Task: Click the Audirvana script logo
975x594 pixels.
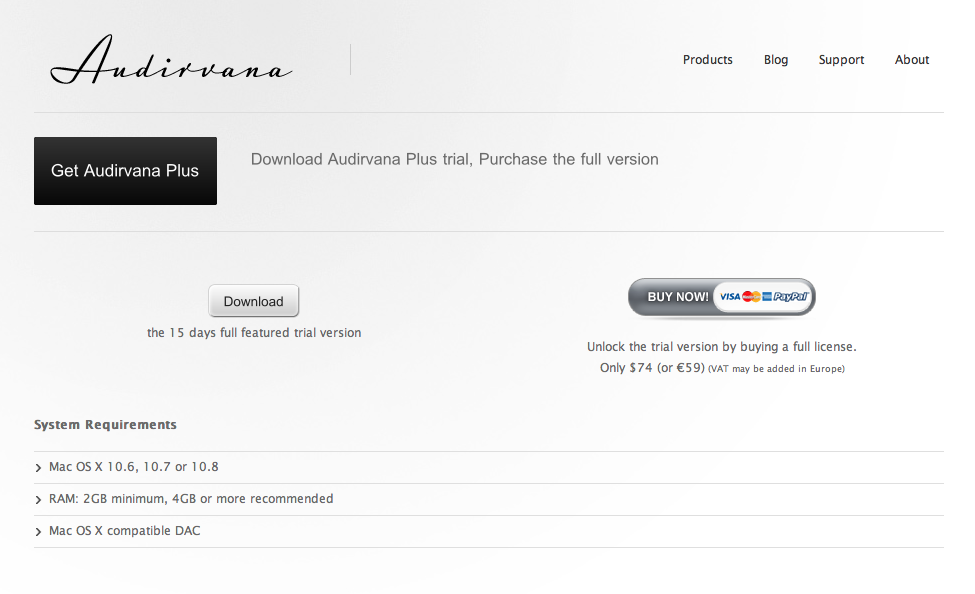Action: tap(171, 60)
